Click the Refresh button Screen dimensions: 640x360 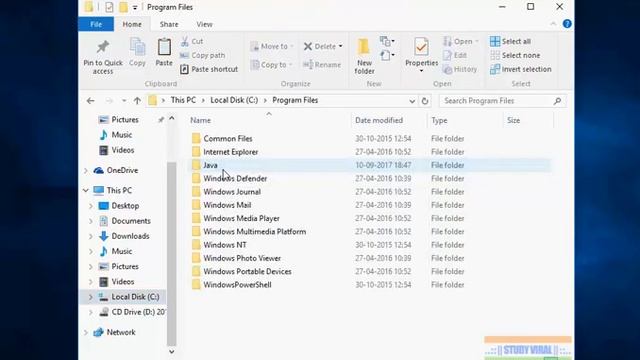point(424,101)
